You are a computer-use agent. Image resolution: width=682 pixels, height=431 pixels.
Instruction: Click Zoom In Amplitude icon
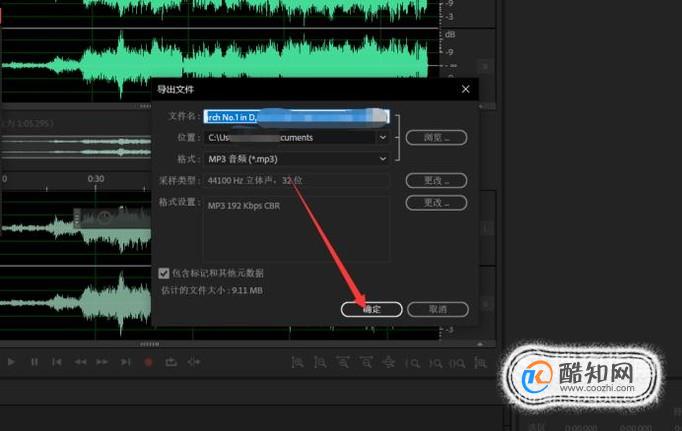[x=298, y=362]
